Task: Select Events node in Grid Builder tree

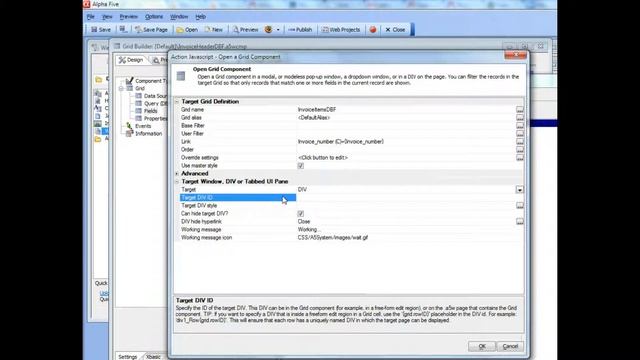Action: coord(139,126)
